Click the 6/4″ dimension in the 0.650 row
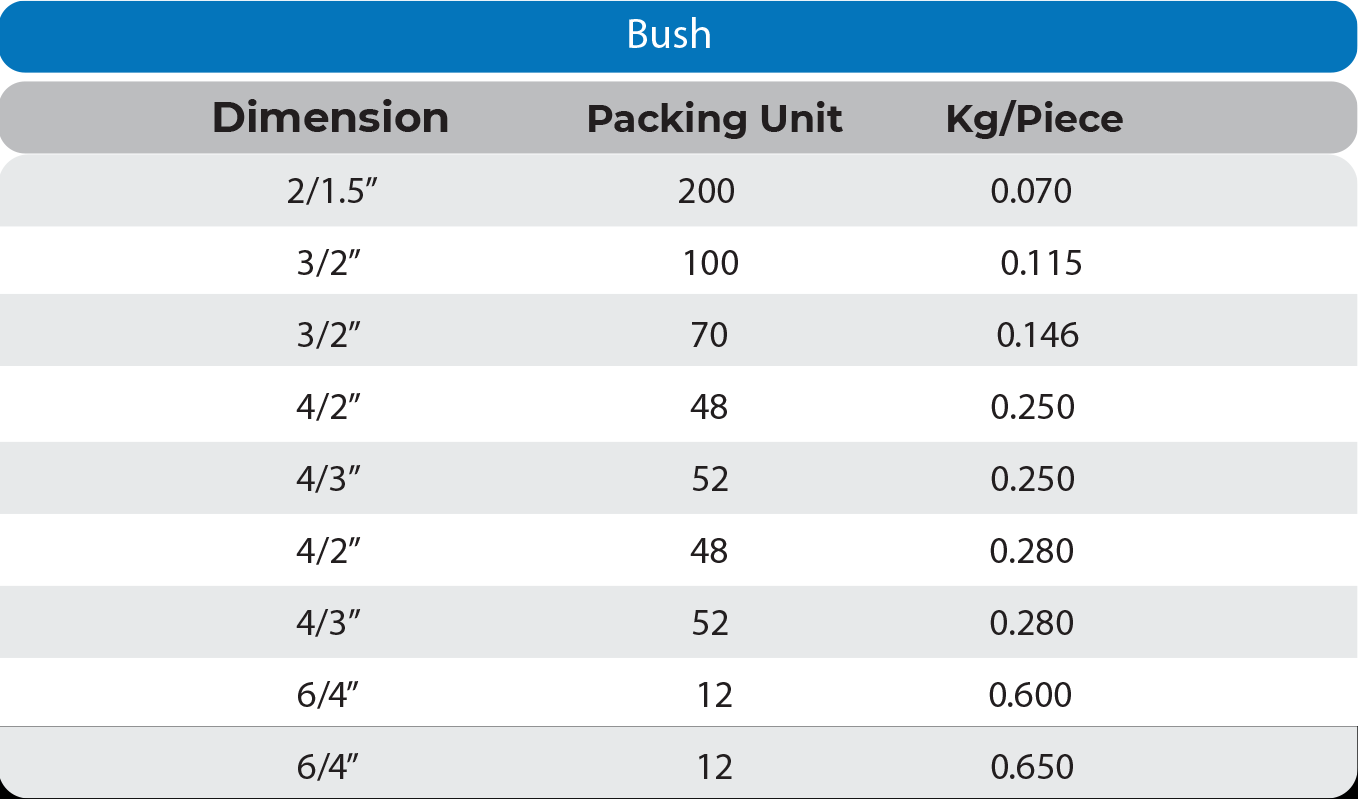 [x=328, y=767]
